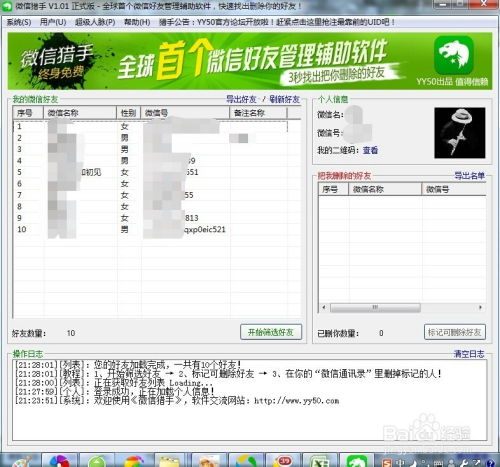This screenshot has height=467, width=500.
Task: Click the log line 正在获取好友列表 Loading
Action: tap(114, 383)
